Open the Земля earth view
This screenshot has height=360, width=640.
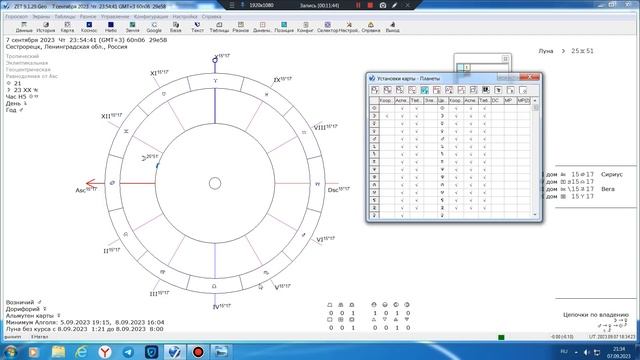click(132, 27)
